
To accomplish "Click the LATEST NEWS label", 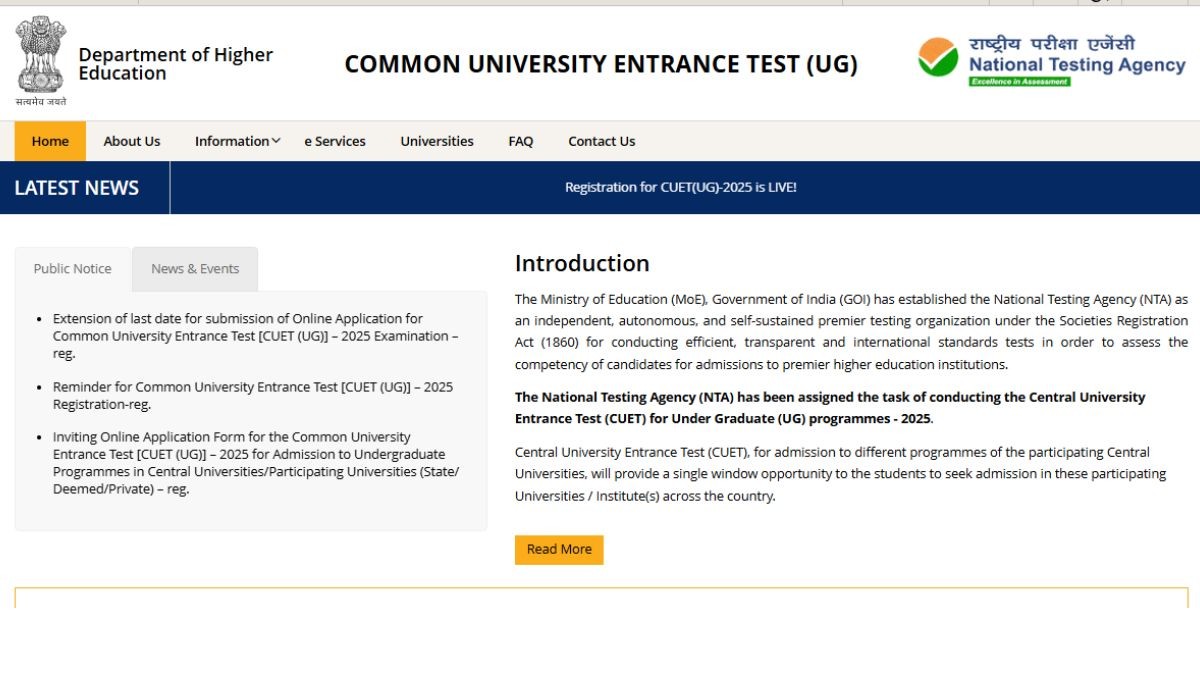I will [x=77, y=188].
